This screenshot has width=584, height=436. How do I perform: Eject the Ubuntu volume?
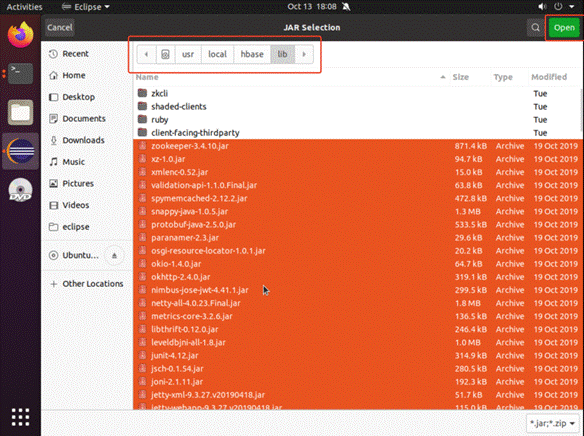(114, 255)
